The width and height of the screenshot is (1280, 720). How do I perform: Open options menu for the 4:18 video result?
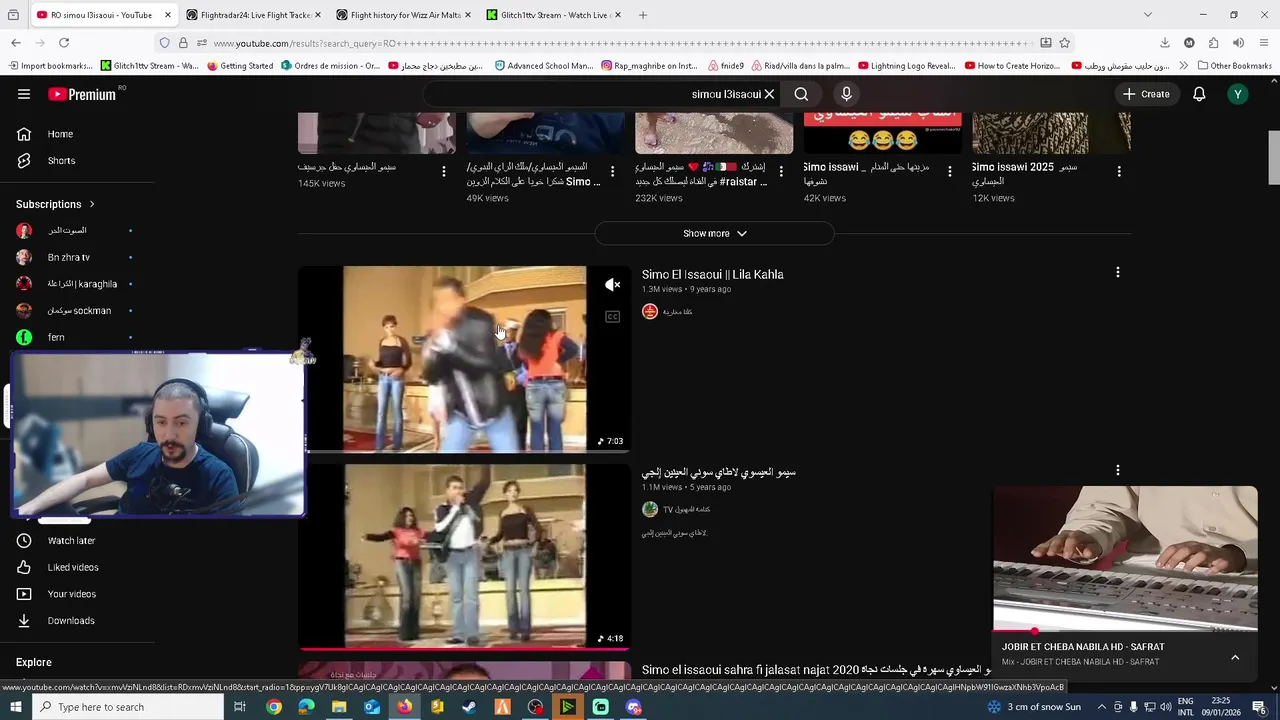pos(1118,470)
